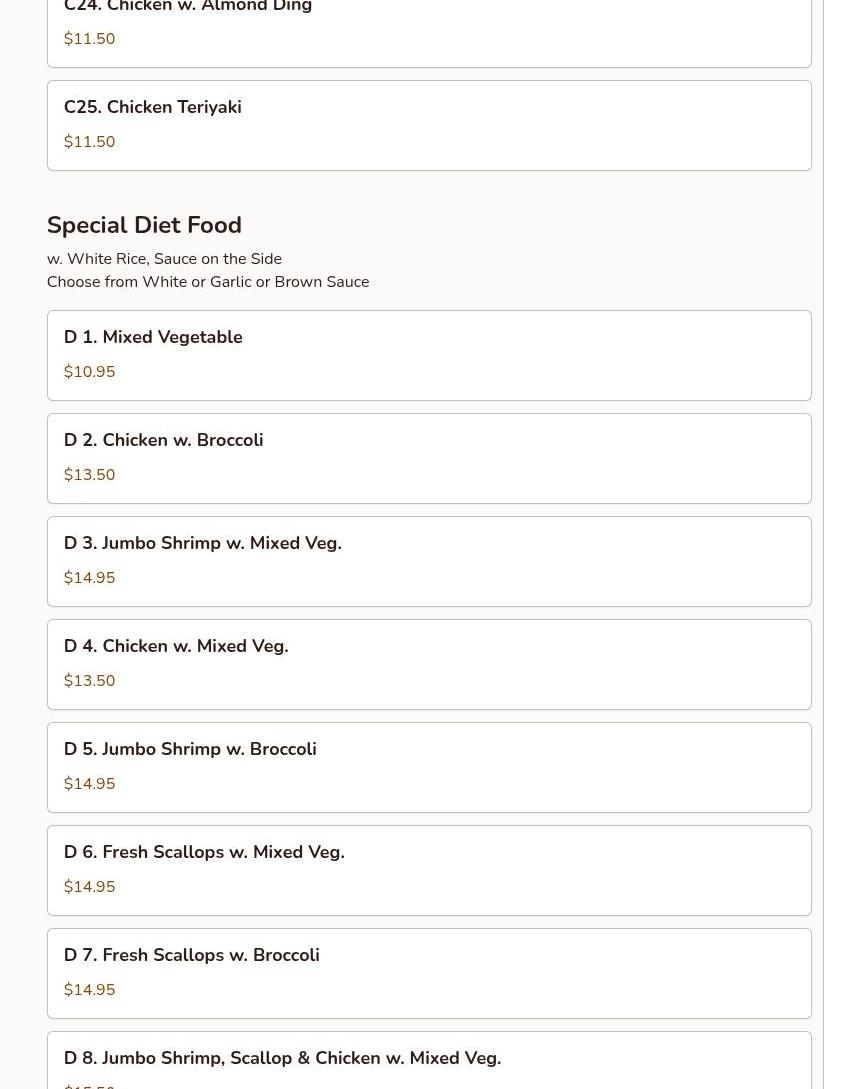This screenshot has height=1089, width=844.
Task: Choose D 2. Chicken w. Broccoli
Action: click(x=164, y=440)
